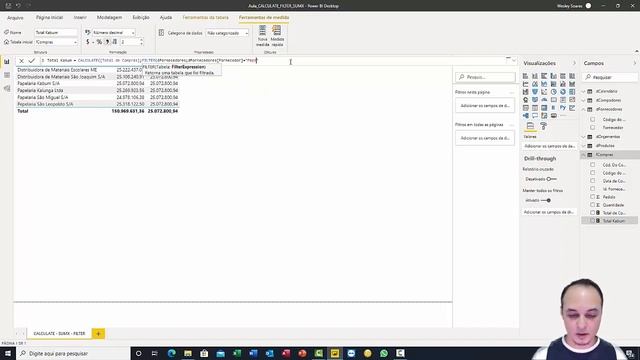
Task: Select the table visual
Action: click(535, 108)
